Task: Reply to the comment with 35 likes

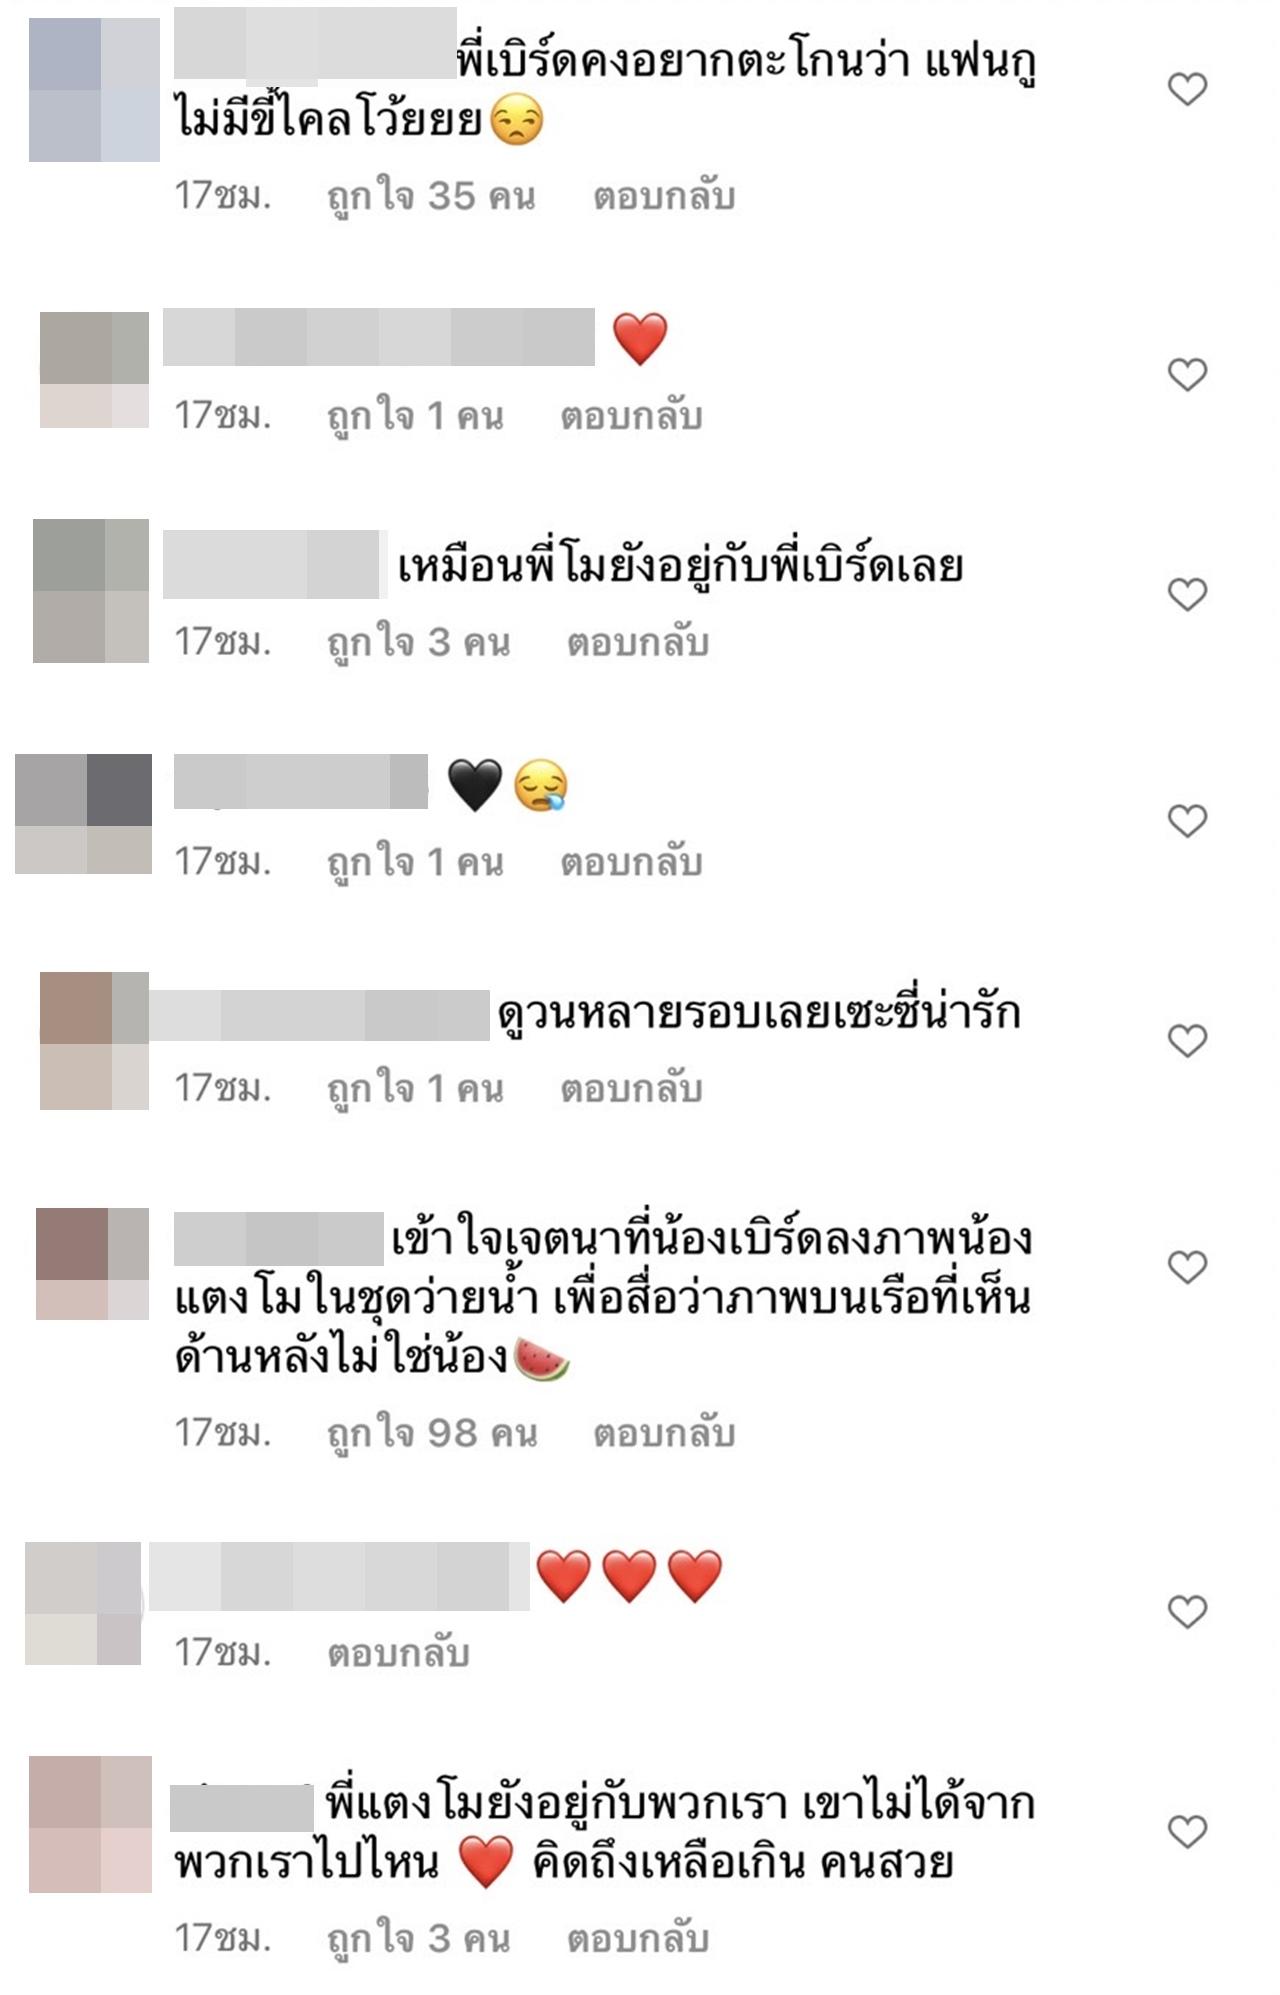Action: [664, 196]
